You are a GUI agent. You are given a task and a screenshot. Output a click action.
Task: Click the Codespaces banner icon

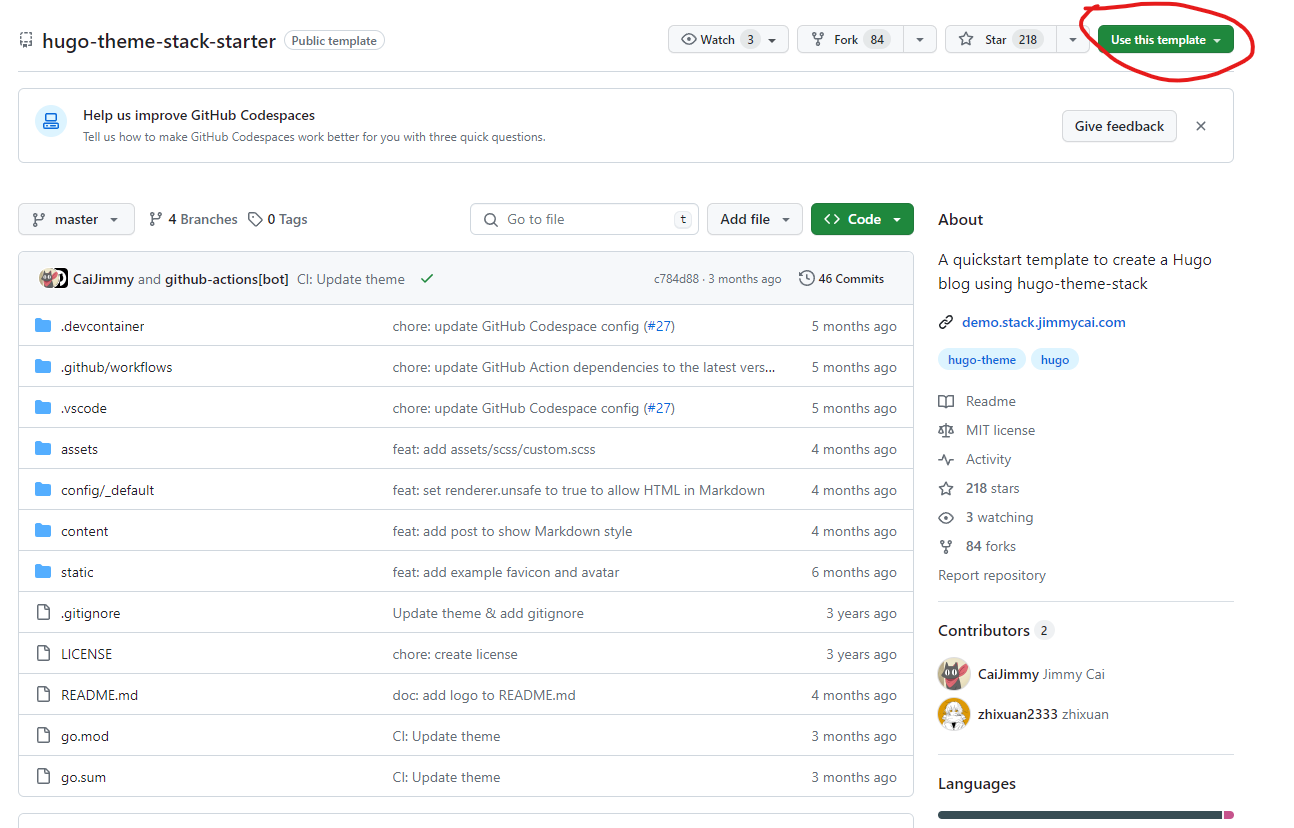tap(51, 122)
